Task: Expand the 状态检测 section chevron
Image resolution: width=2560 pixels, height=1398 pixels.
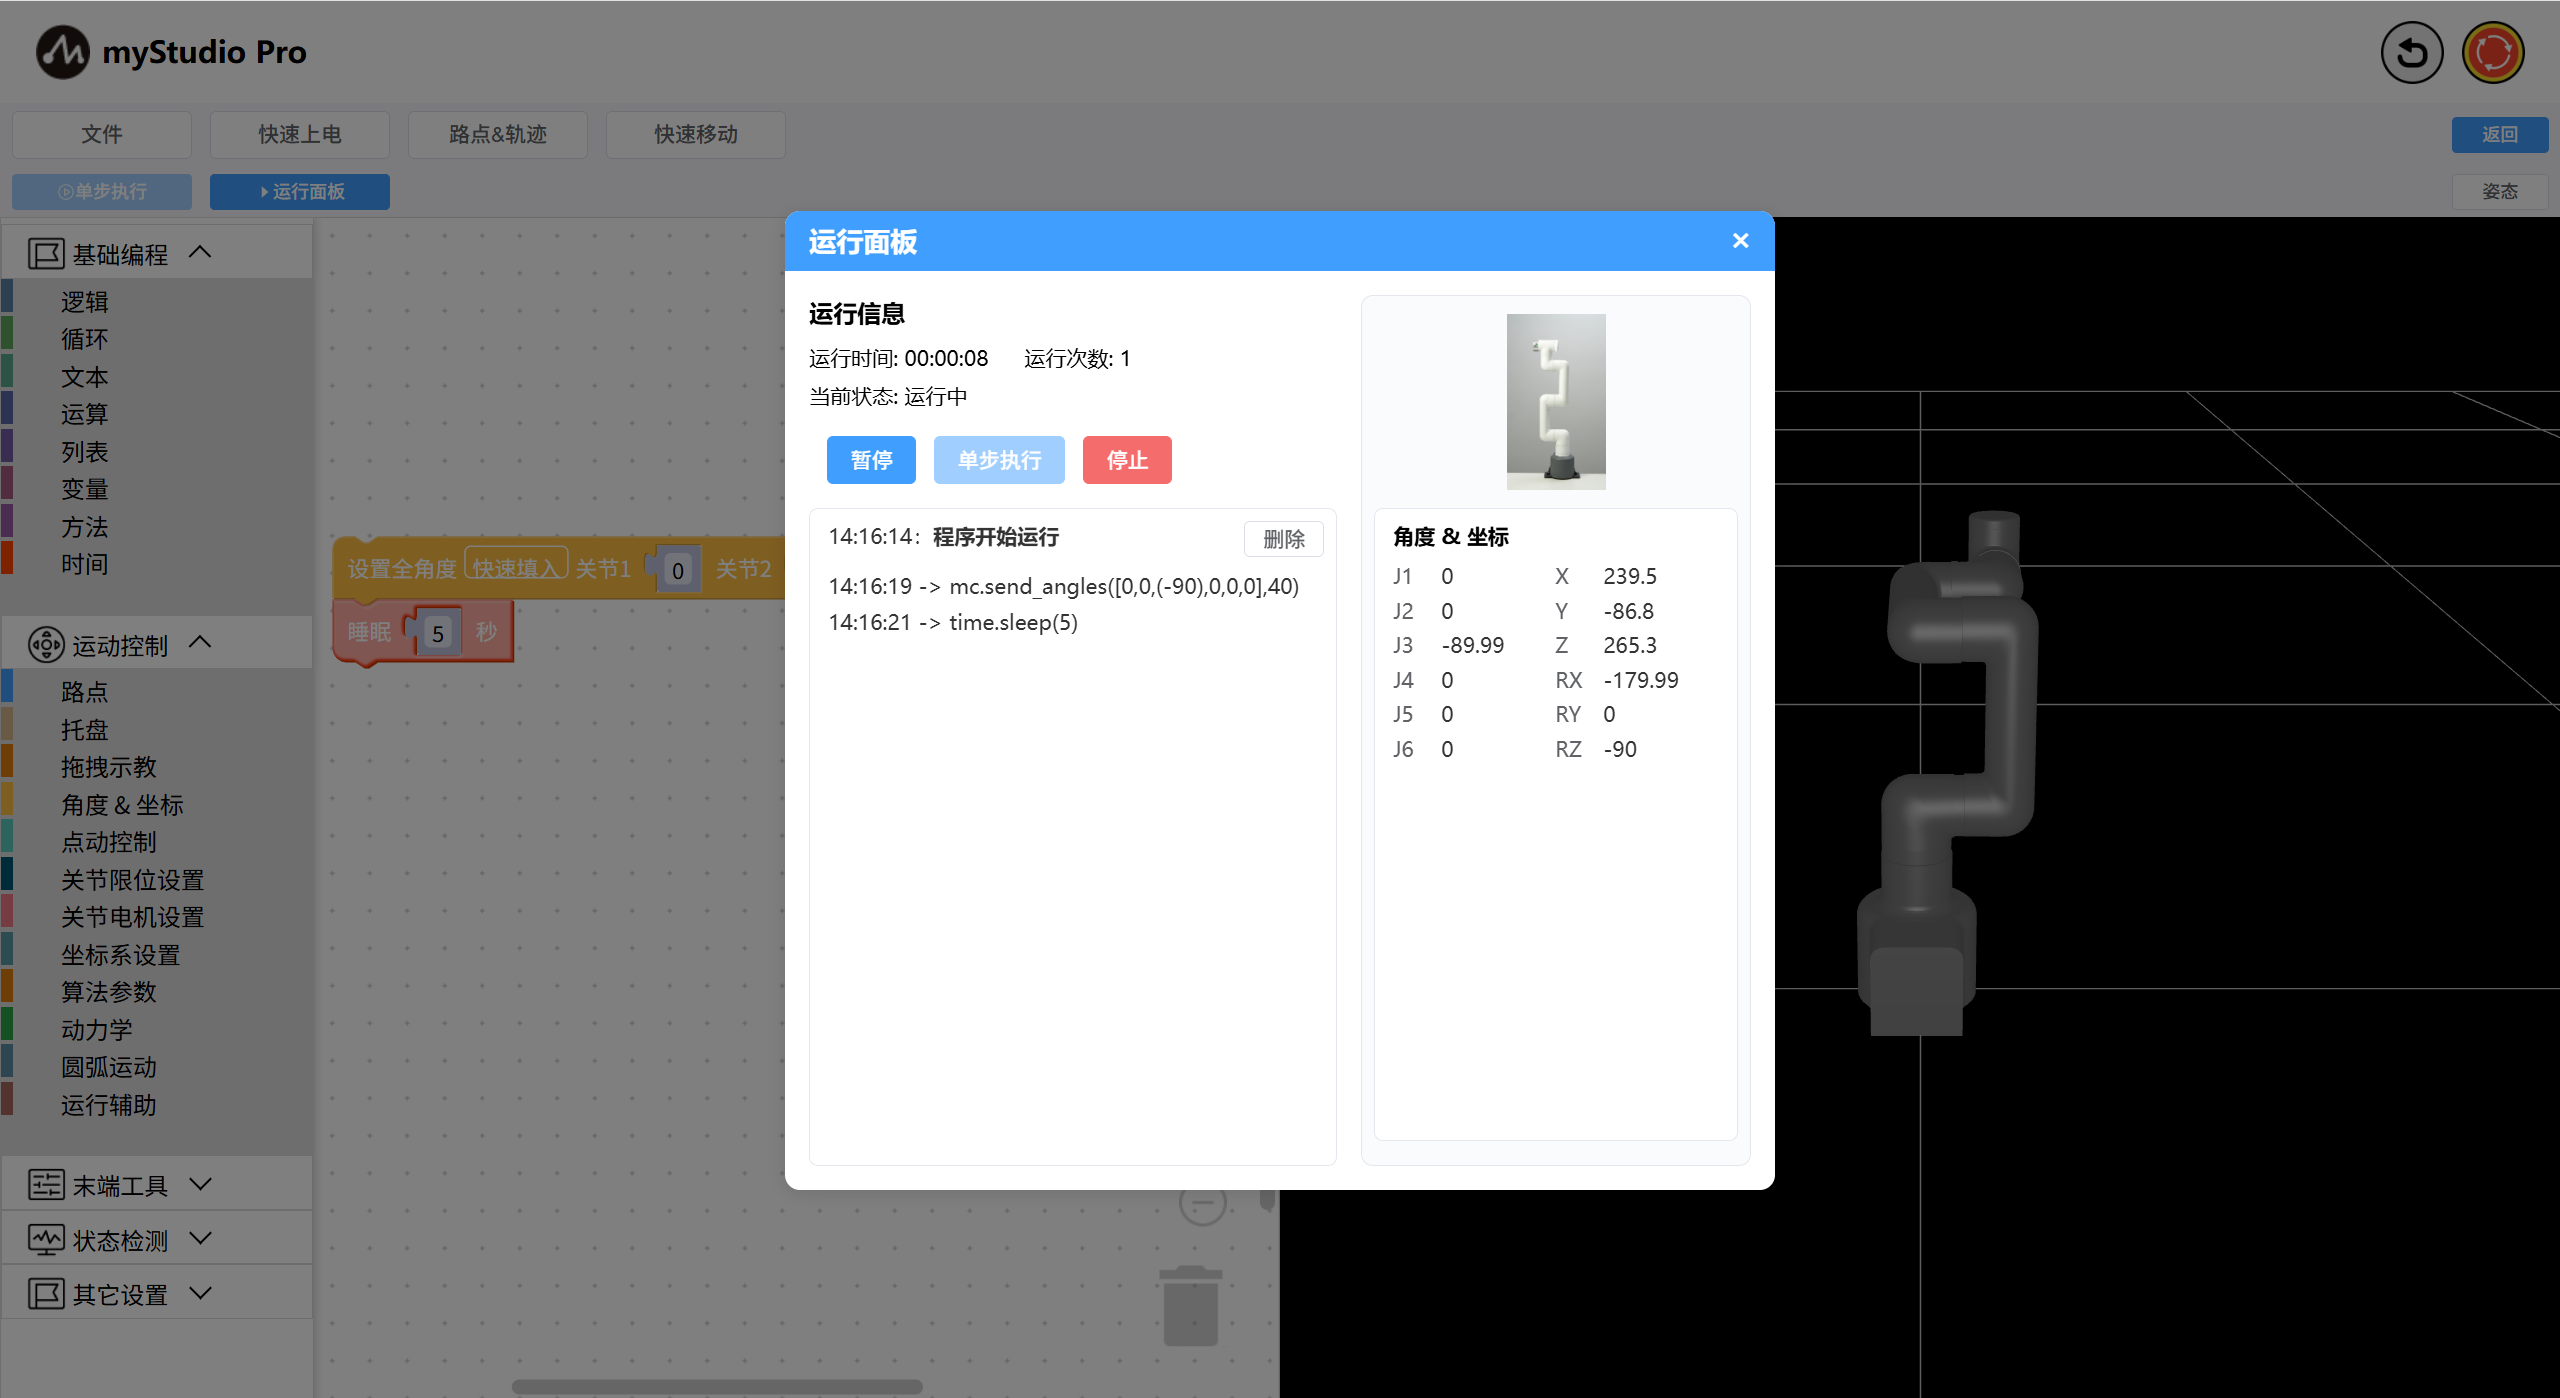Action: coord(200,1239)
